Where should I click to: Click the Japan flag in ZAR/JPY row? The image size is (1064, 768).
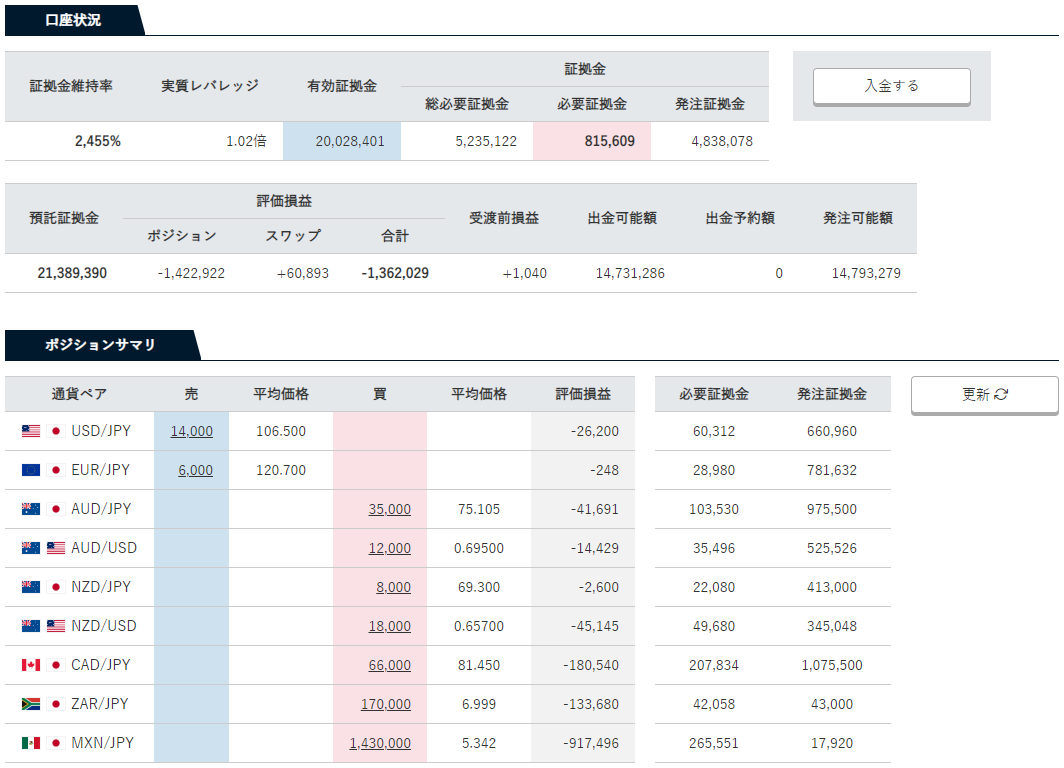[56, 704]
